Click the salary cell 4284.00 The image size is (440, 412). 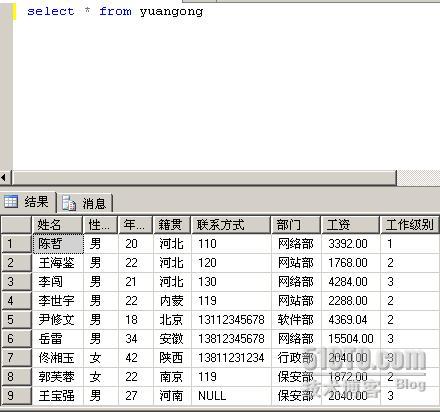tap(351, 282)
